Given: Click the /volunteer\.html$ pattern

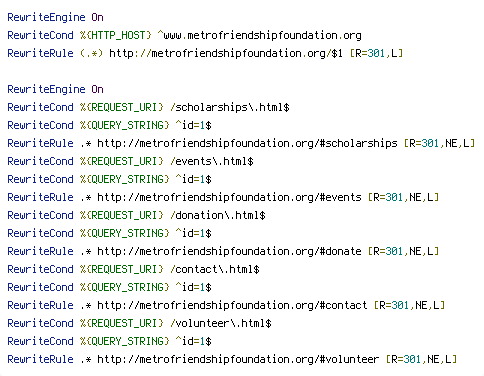Looking at the screenshot, I should (221, 323).
